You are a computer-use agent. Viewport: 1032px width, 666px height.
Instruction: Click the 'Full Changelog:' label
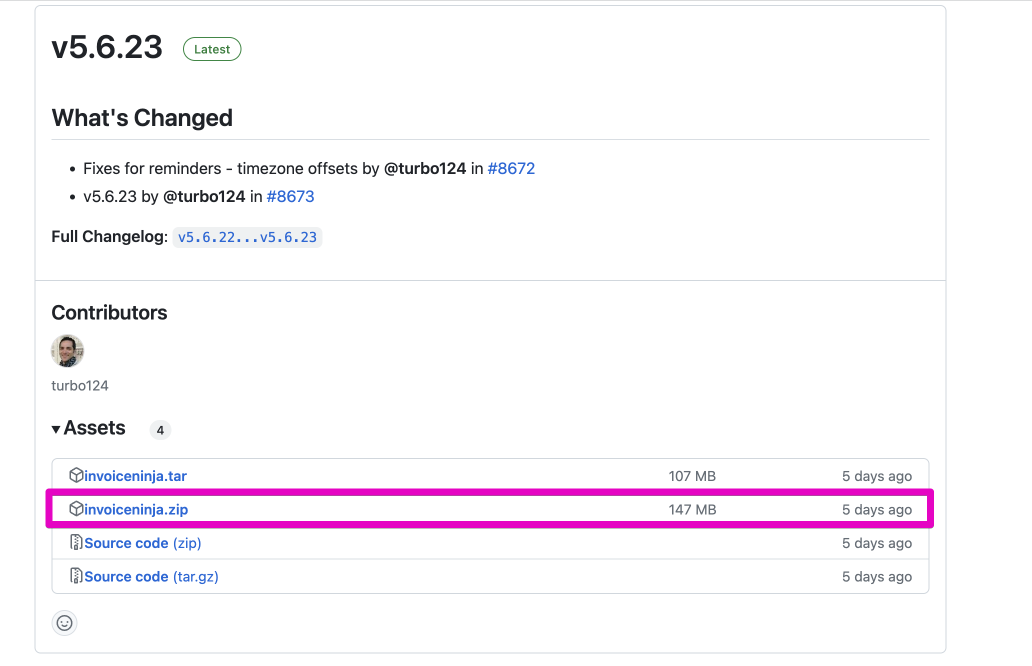pyautogui.click(x=110, y=237)
